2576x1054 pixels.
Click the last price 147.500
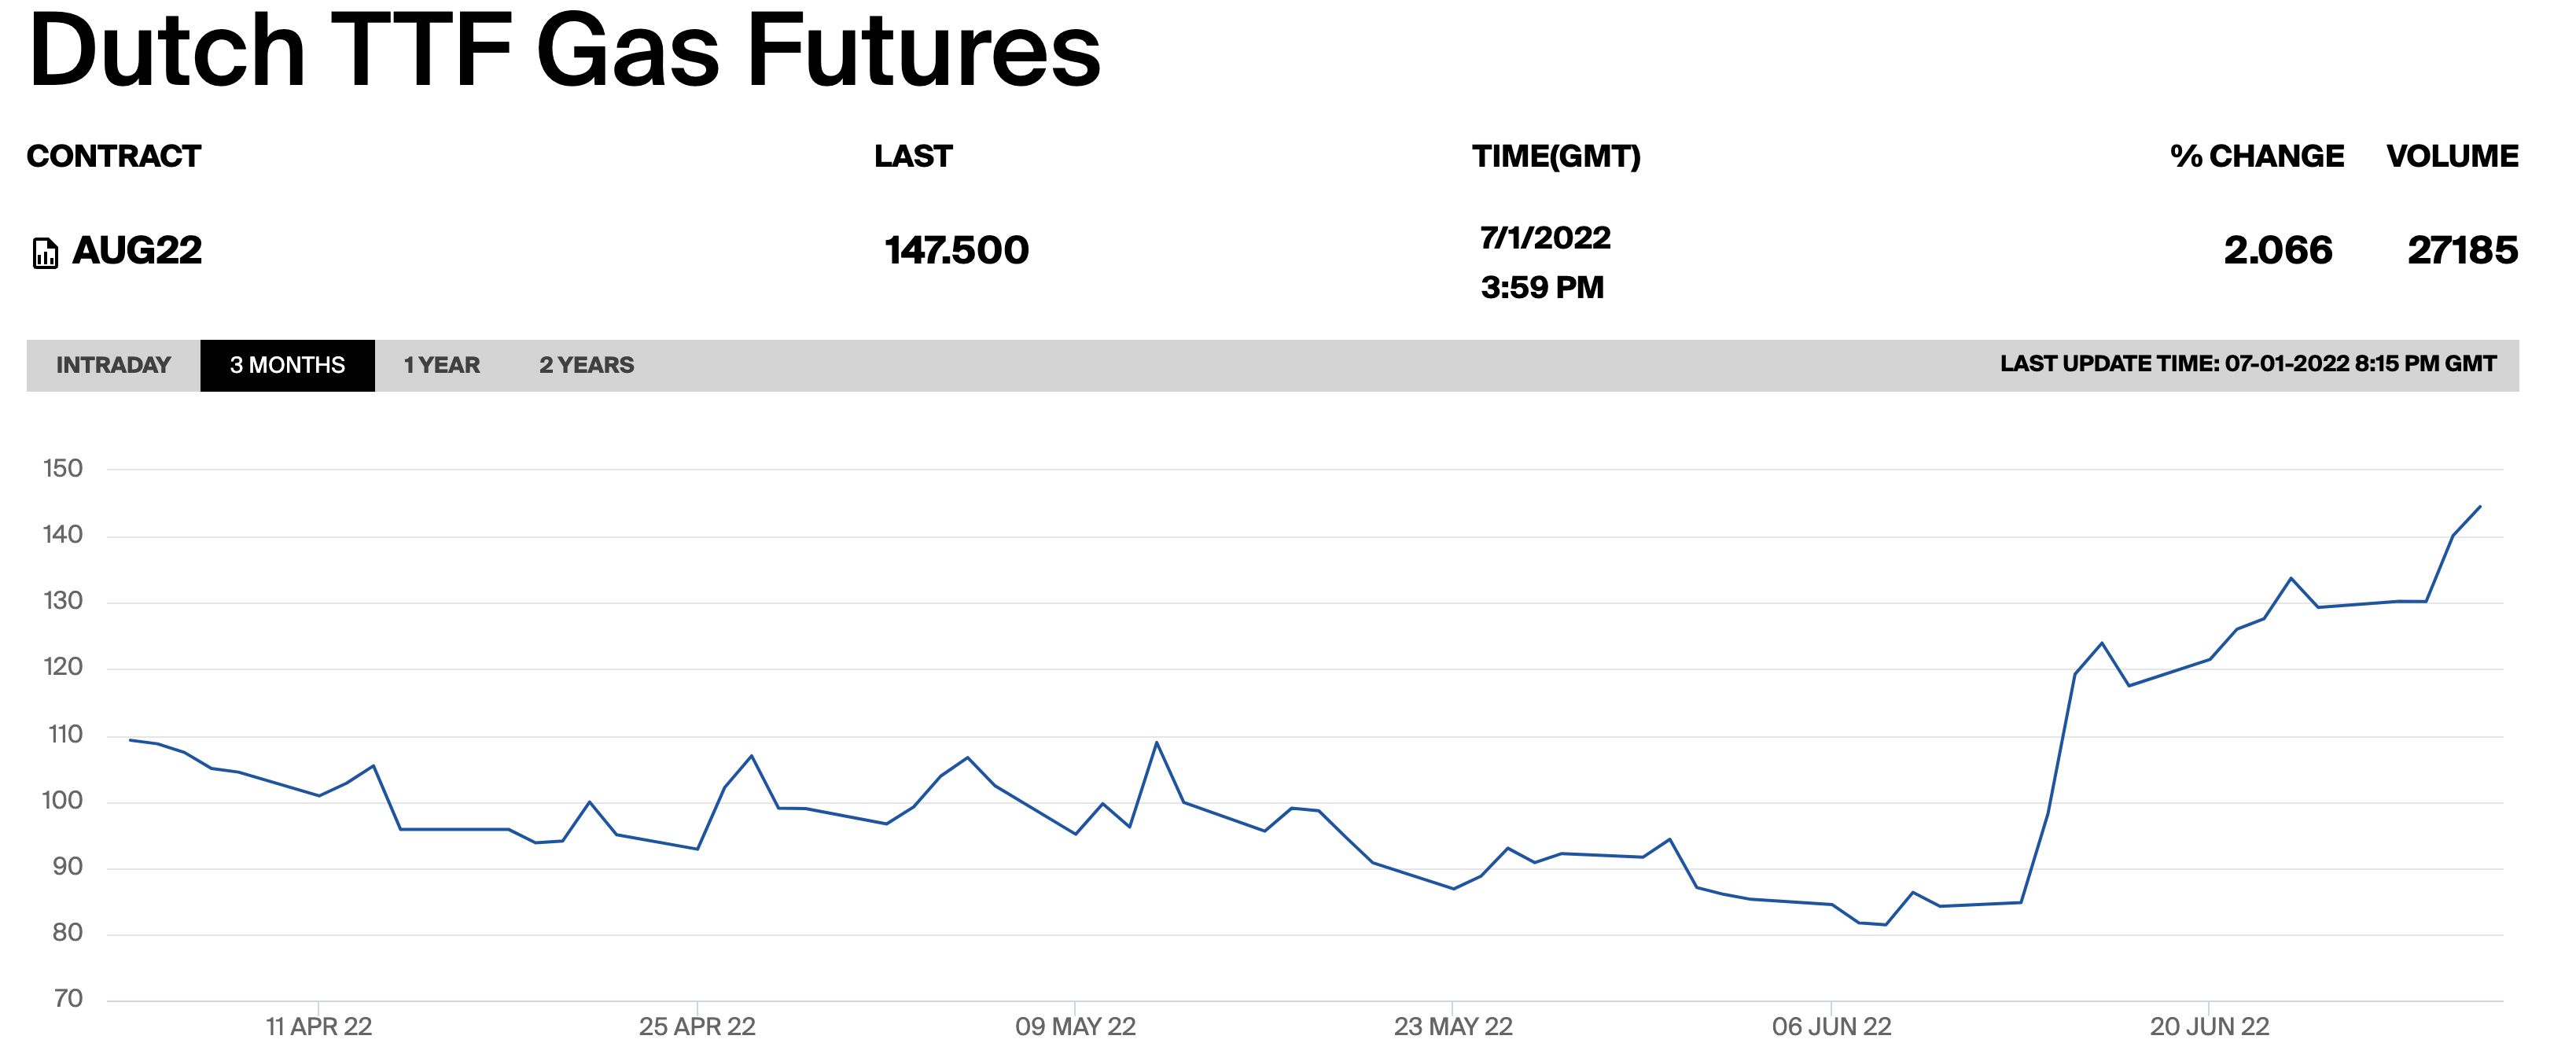click(x=956, y=250)
